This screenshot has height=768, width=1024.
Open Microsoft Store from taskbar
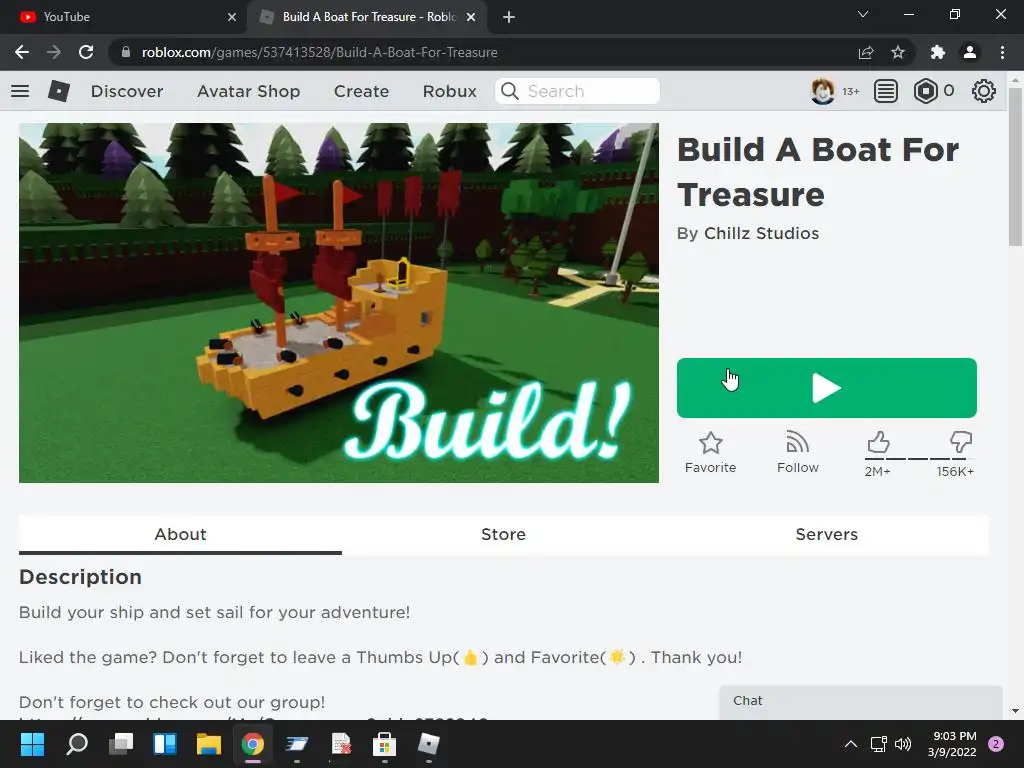pyautogui.click(x=384, y=744)
